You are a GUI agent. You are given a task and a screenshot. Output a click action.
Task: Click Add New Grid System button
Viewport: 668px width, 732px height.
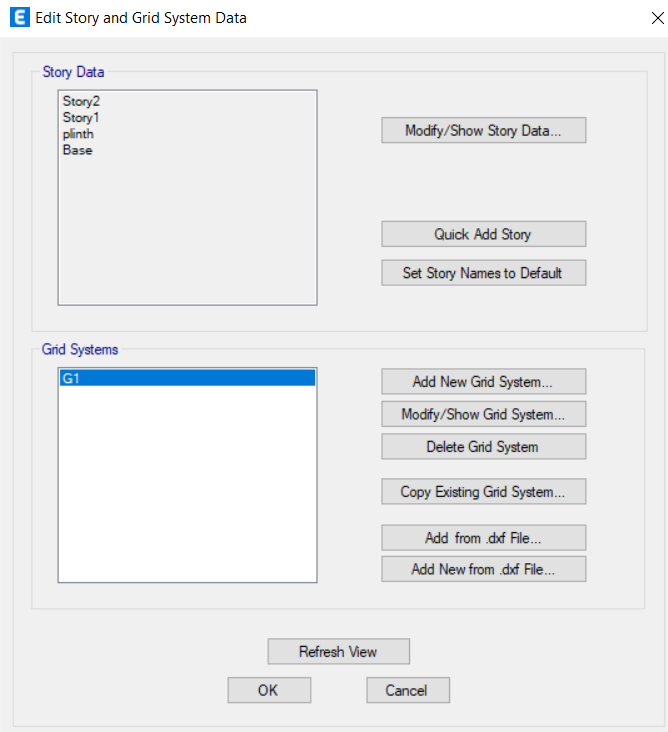pos(483,381)
